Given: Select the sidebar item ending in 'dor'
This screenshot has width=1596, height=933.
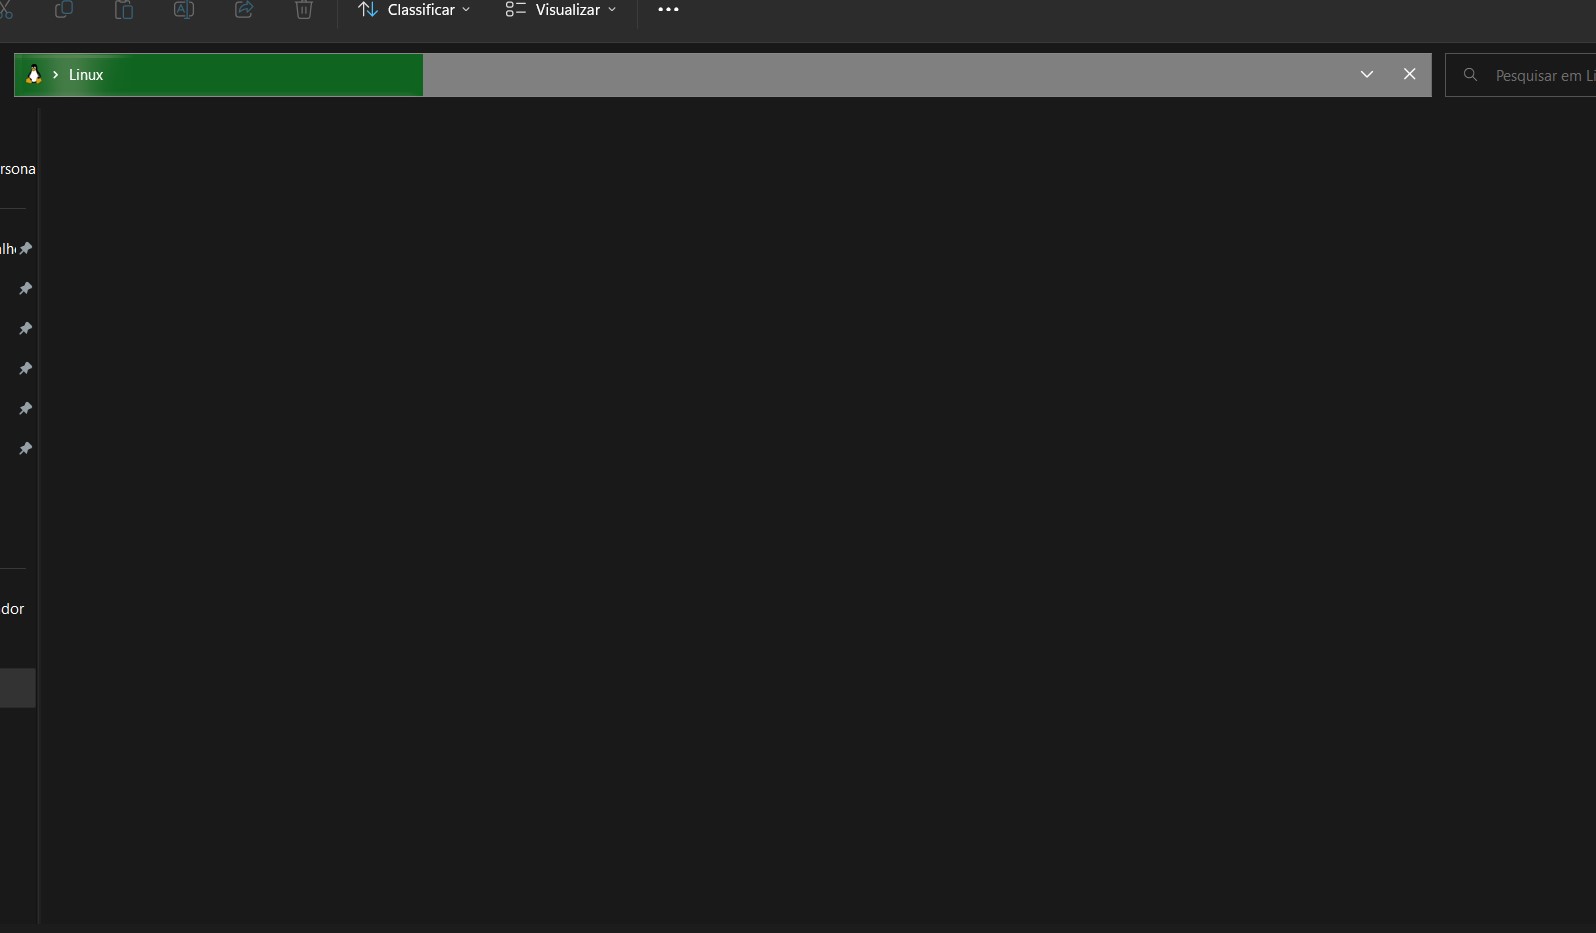Looking at the screenshot, I should click(12, 609).
